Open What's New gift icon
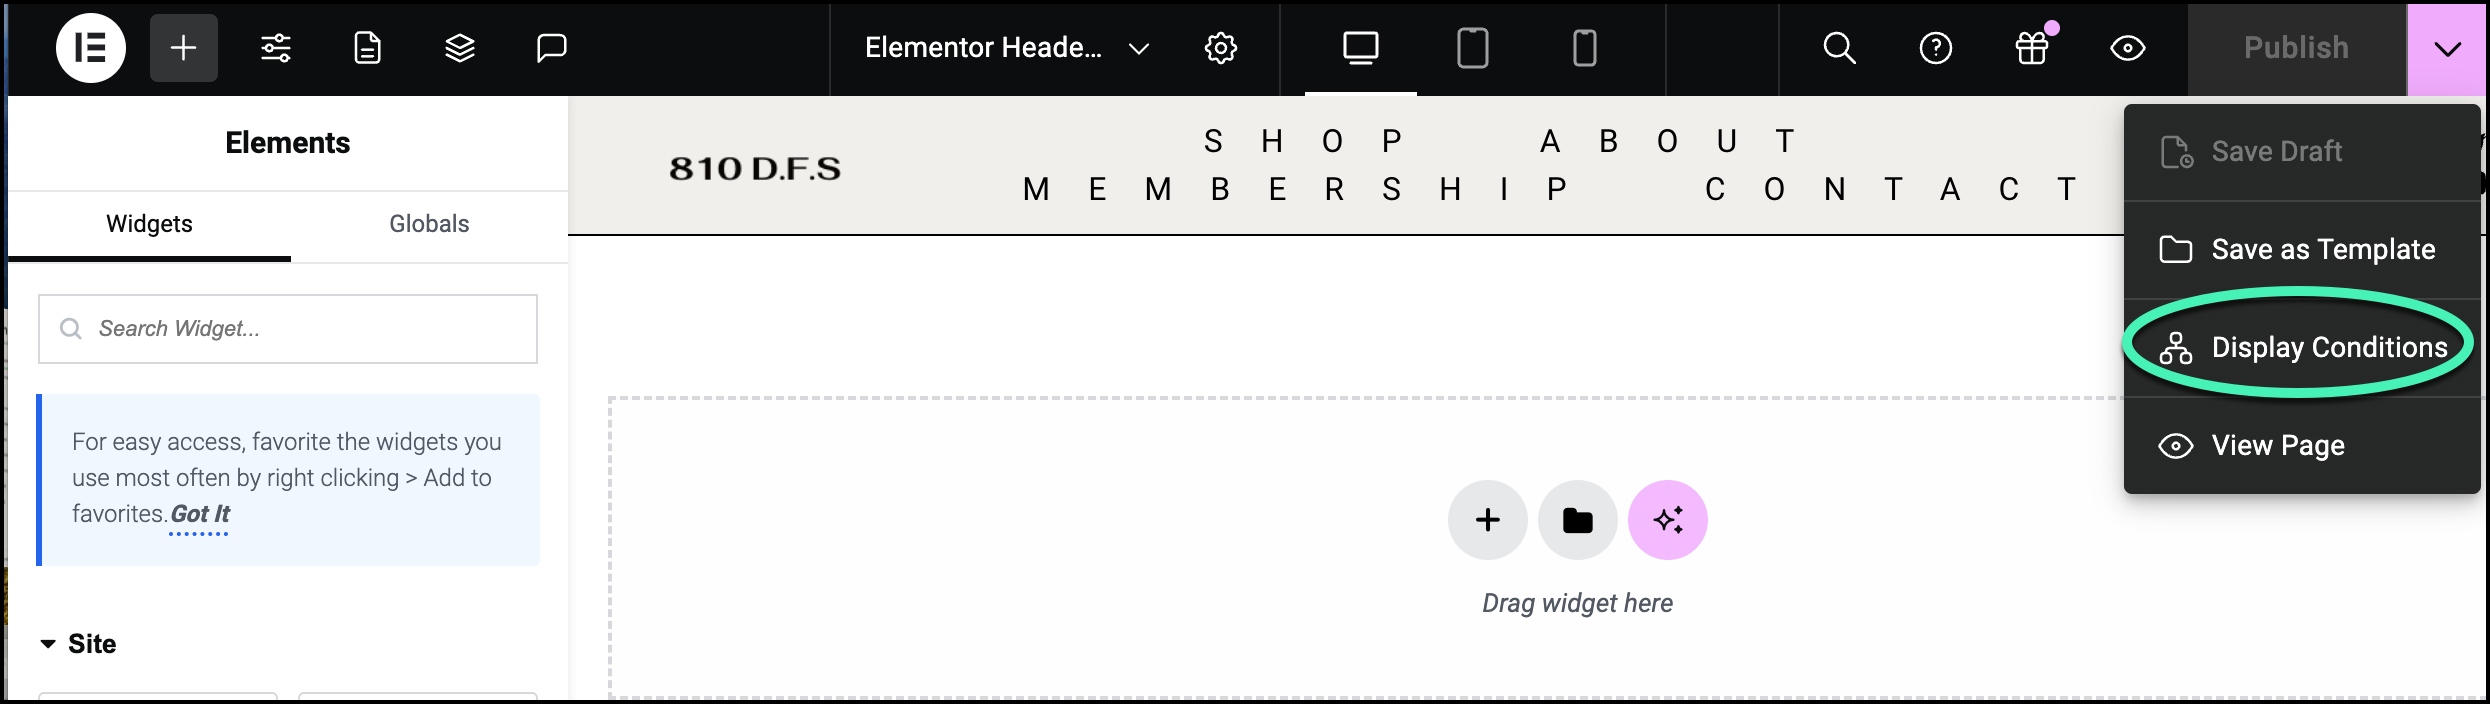This screenshot has height=704, width=2490. tap(2032, 46)
